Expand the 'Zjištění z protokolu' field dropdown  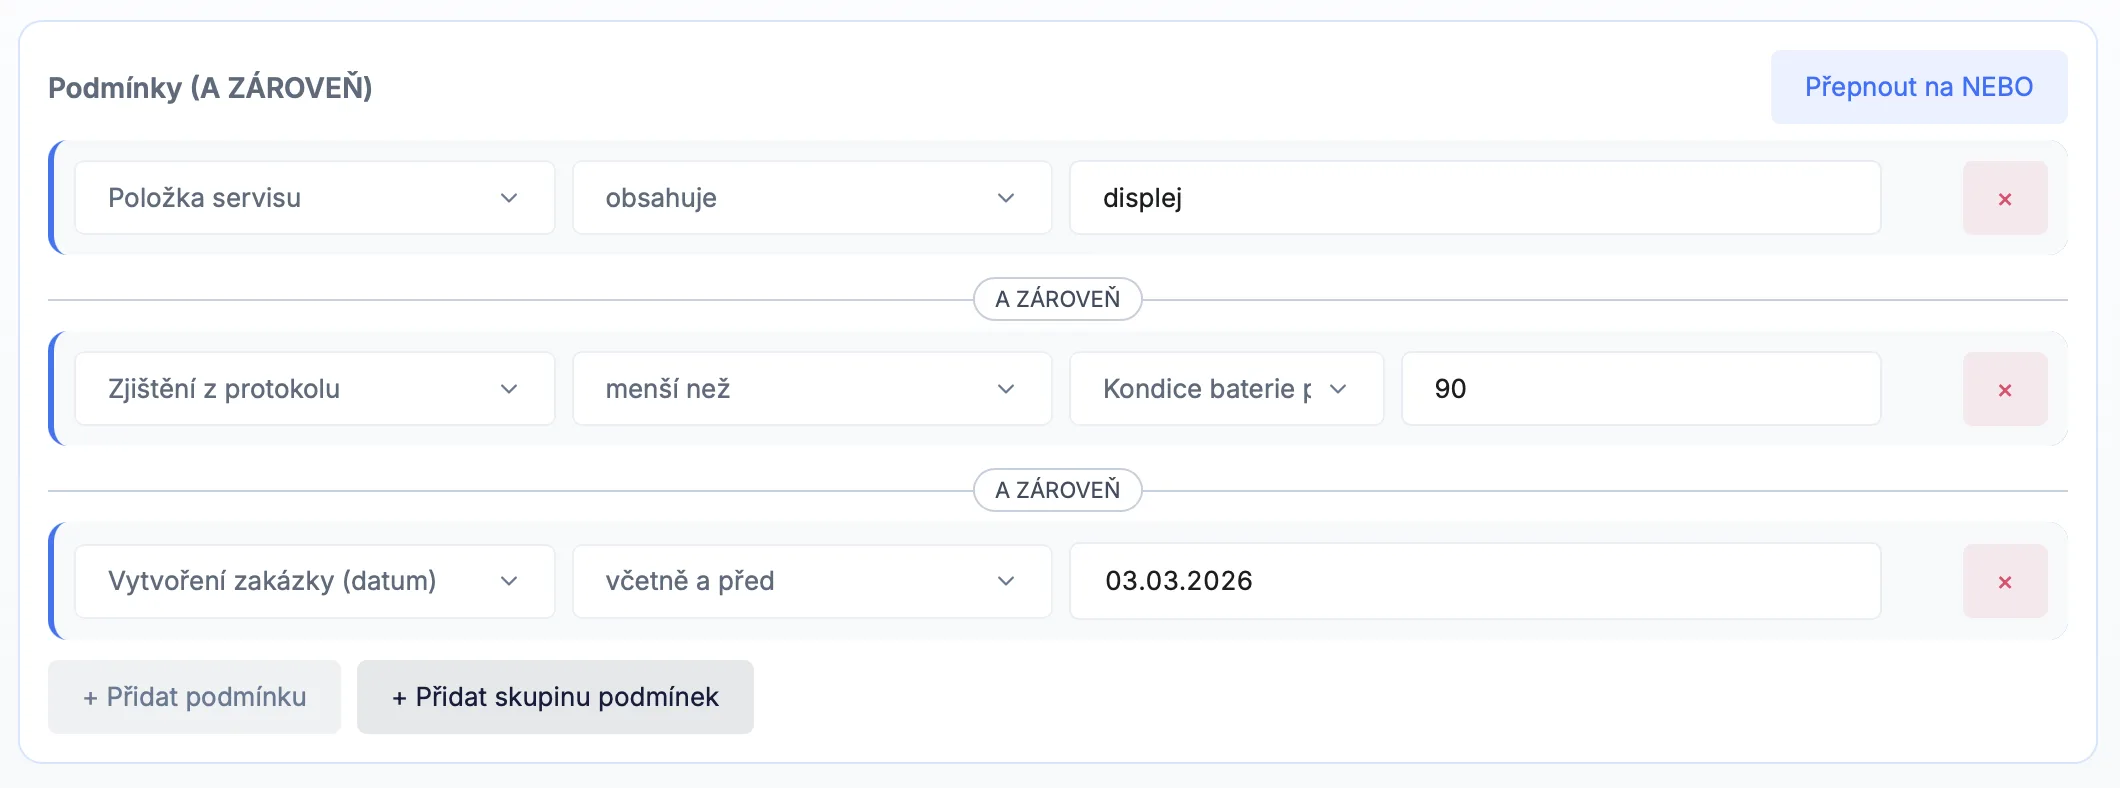click(x=313, y=389)
